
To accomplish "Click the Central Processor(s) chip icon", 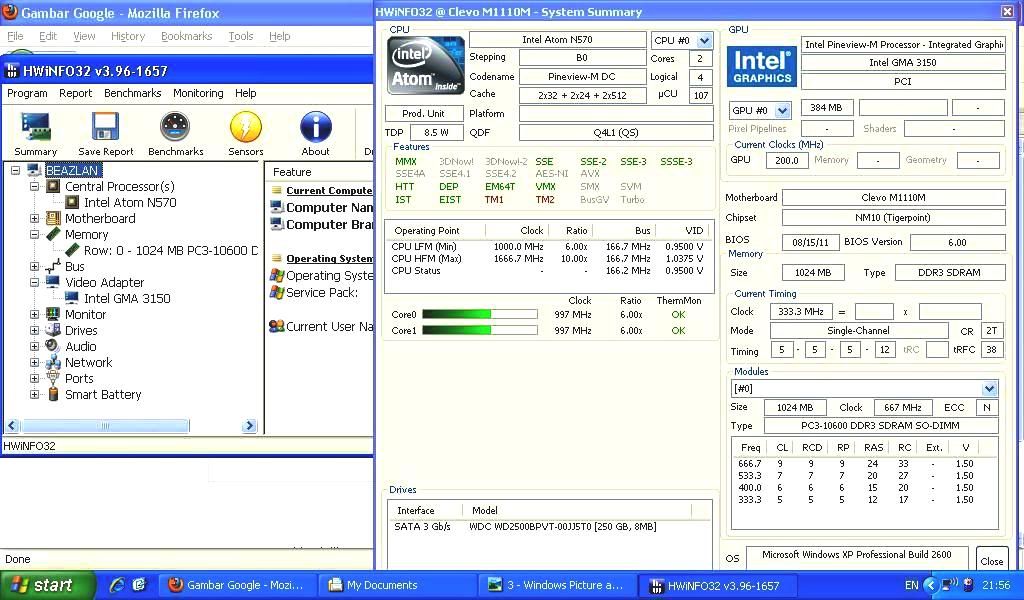I will (54, 187).
